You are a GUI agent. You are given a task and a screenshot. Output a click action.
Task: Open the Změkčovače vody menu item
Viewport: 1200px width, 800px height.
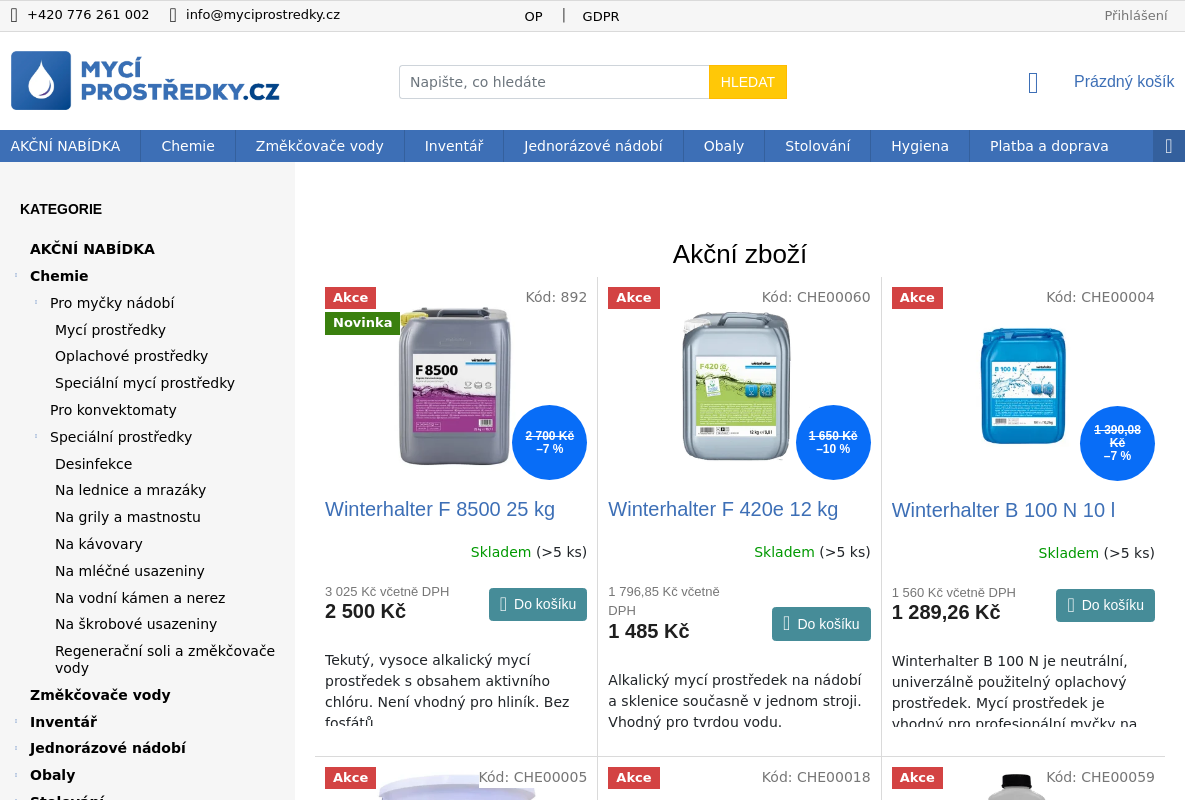pos(320,146)
